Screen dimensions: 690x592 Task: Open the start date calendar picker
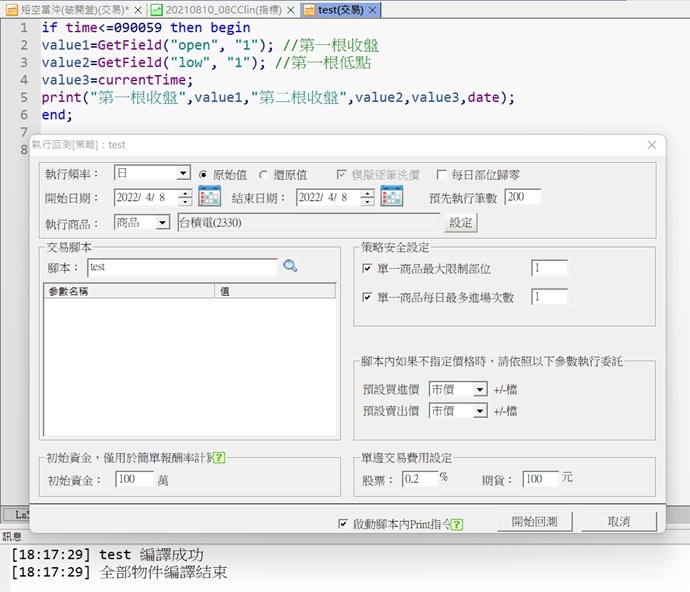click(x=209, y=197)
